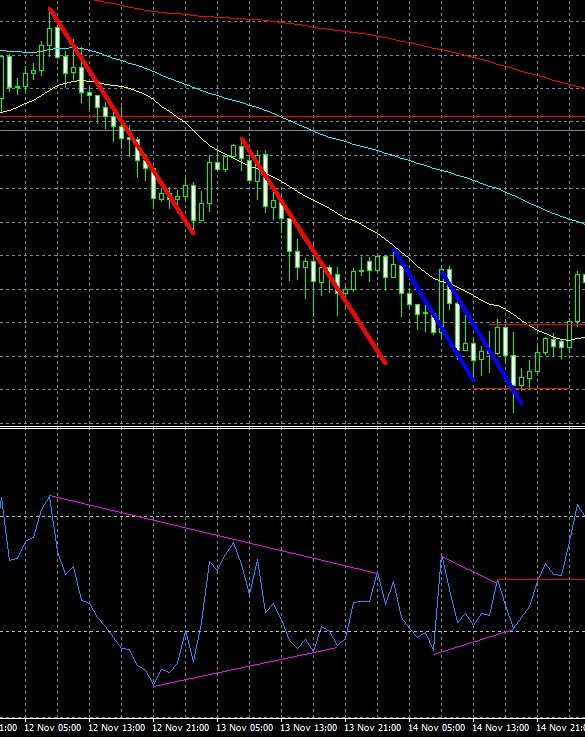The image size is (585, 737).
Task: Select the first thick red trendline from 12 Nov peak
Action: (122, 121)
